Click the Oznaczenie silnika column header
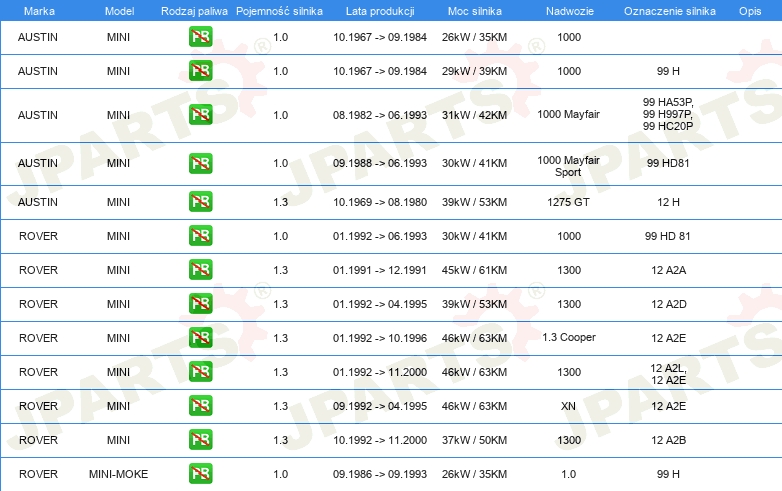Screen dimensions: 782x491 [x=670, y=11]
